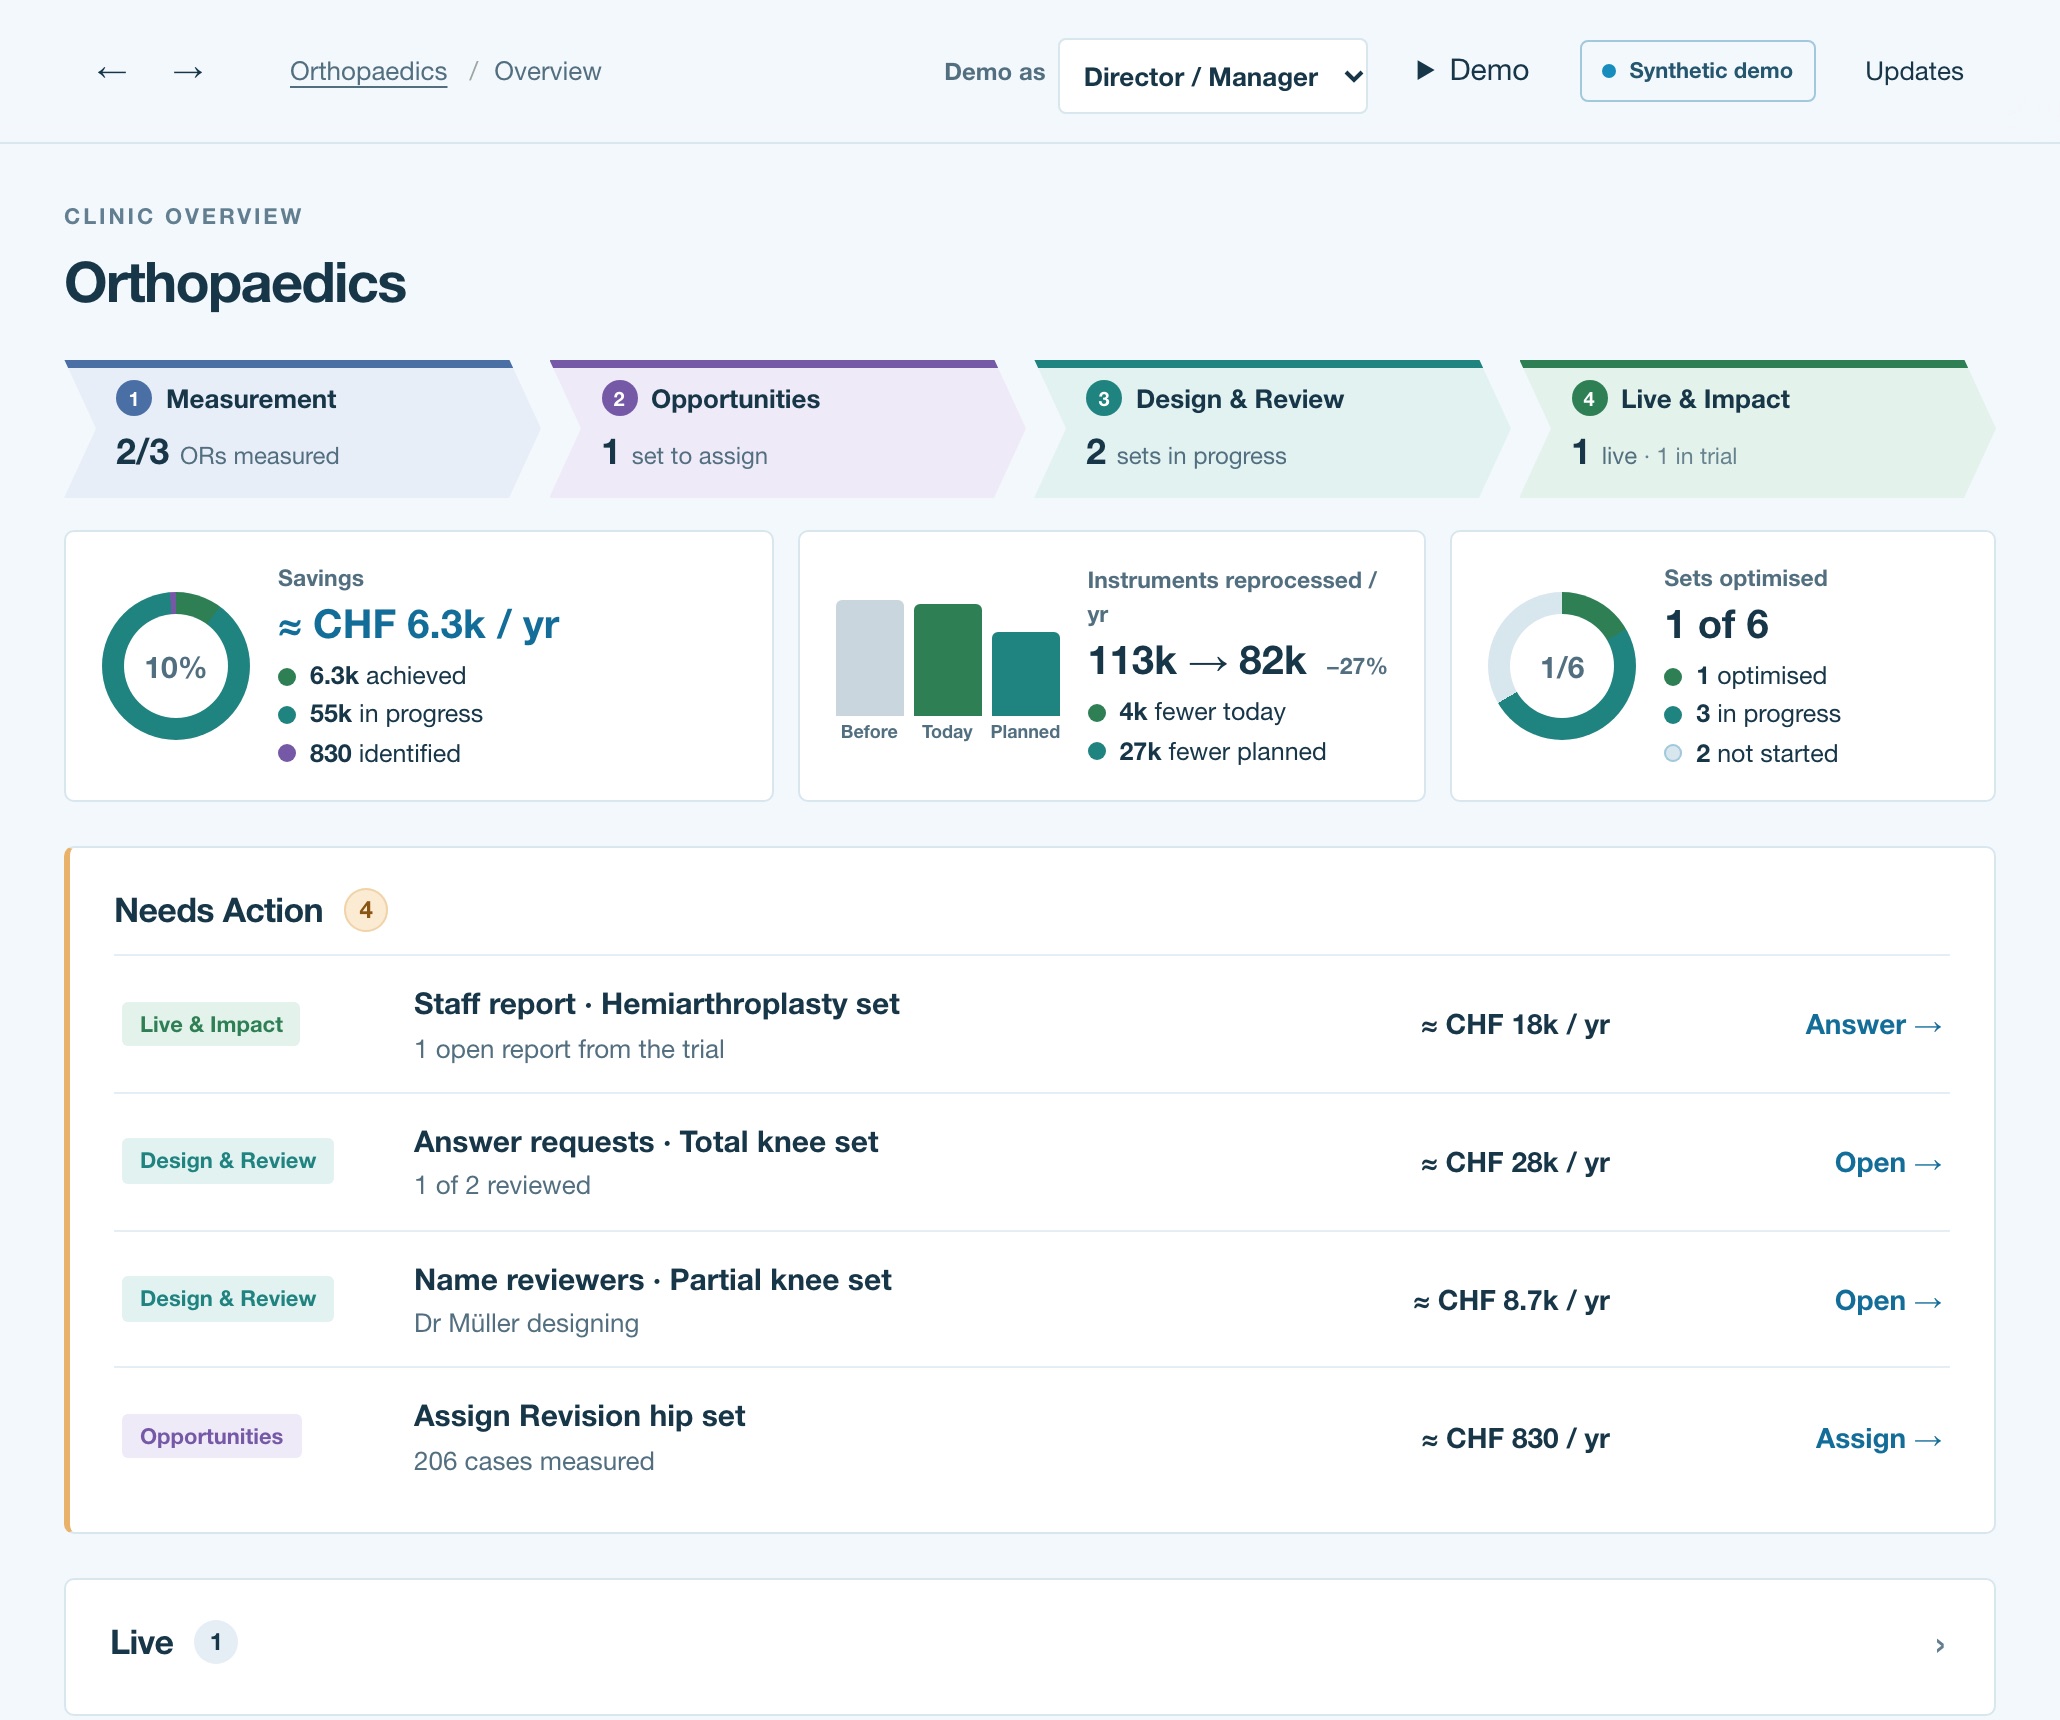This screenshot has width=2060, height=1720.
Task: Click the 3 in progress legend entry
Action: (x=1752, y=714)
